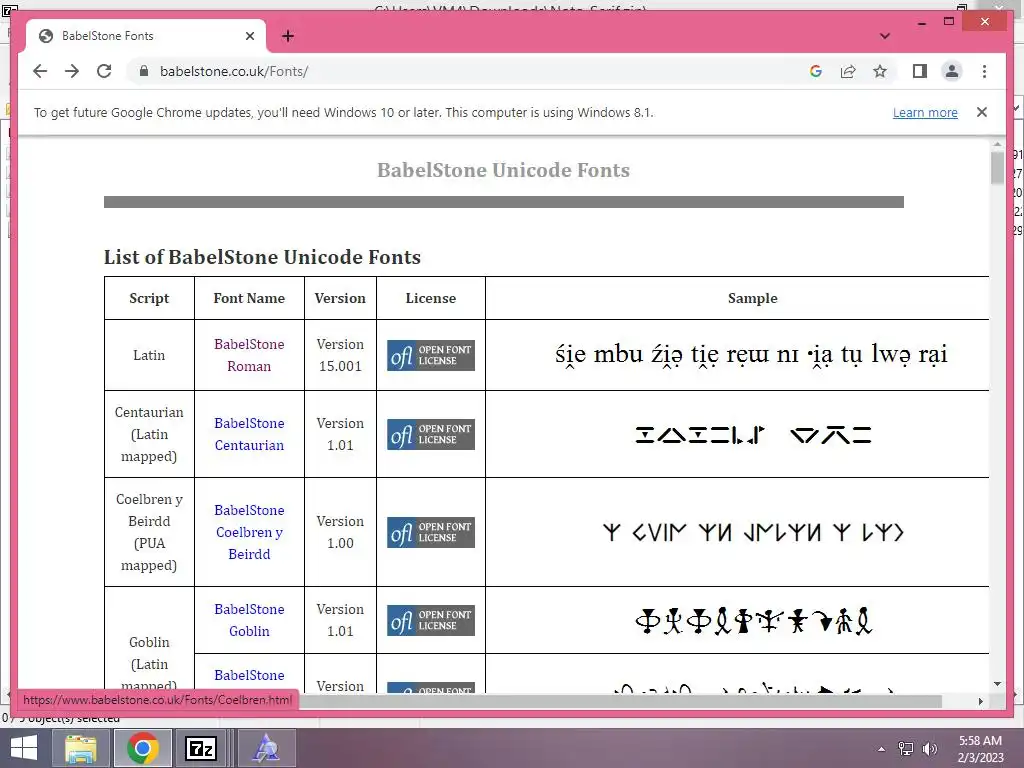Open File Explorer from the taskbar
This screenshot has height=768, width=1024.
pos(80,748)
